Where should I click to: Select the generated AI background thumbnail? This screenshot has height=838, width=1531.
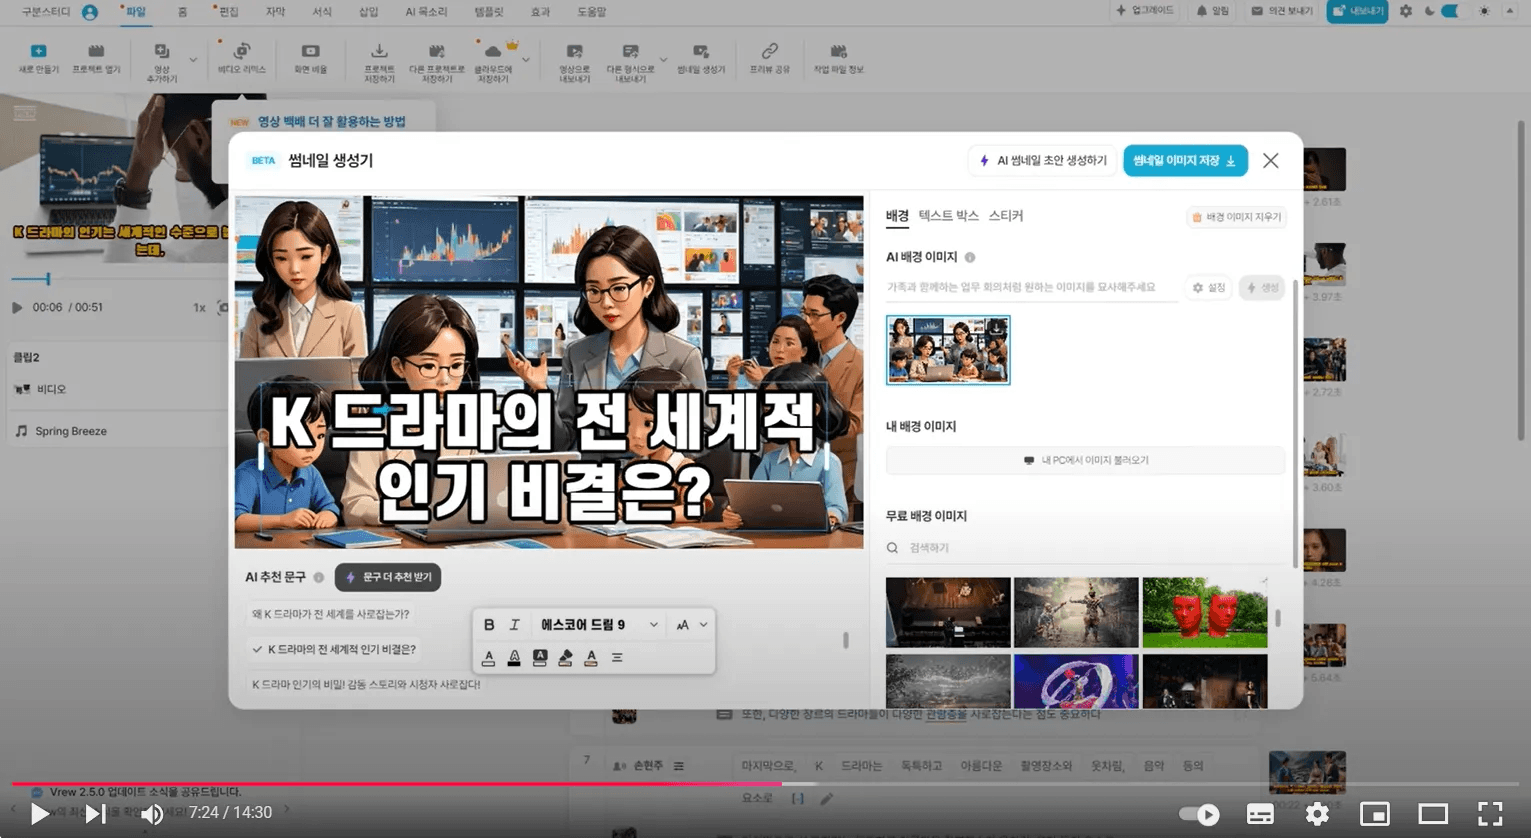(x=947, y=349)
